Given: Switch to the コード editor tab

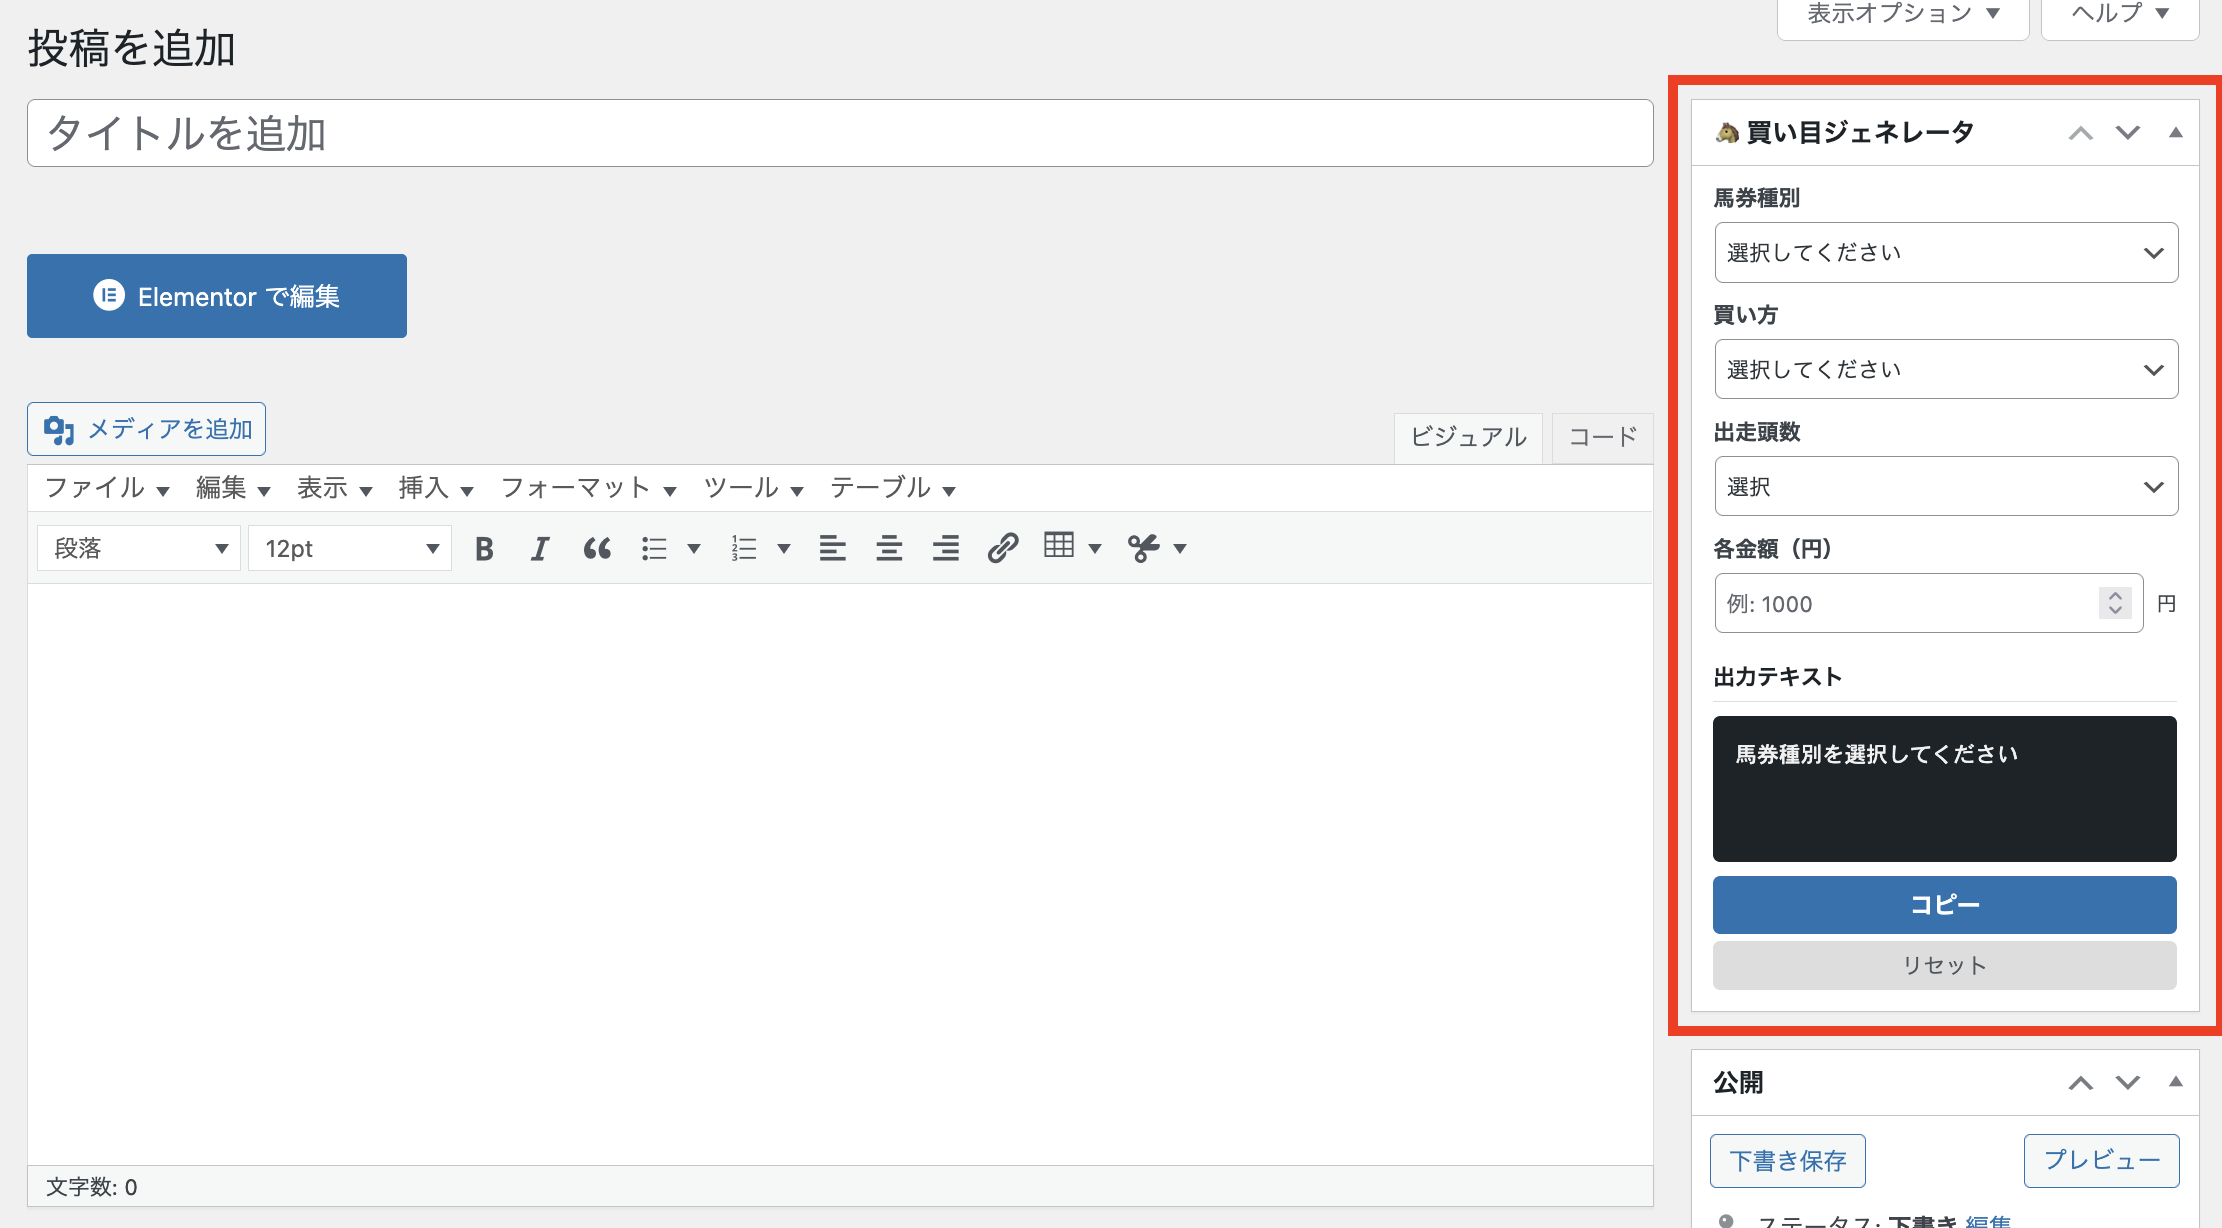Looking at the screenshot, I should coord(1600,437).
